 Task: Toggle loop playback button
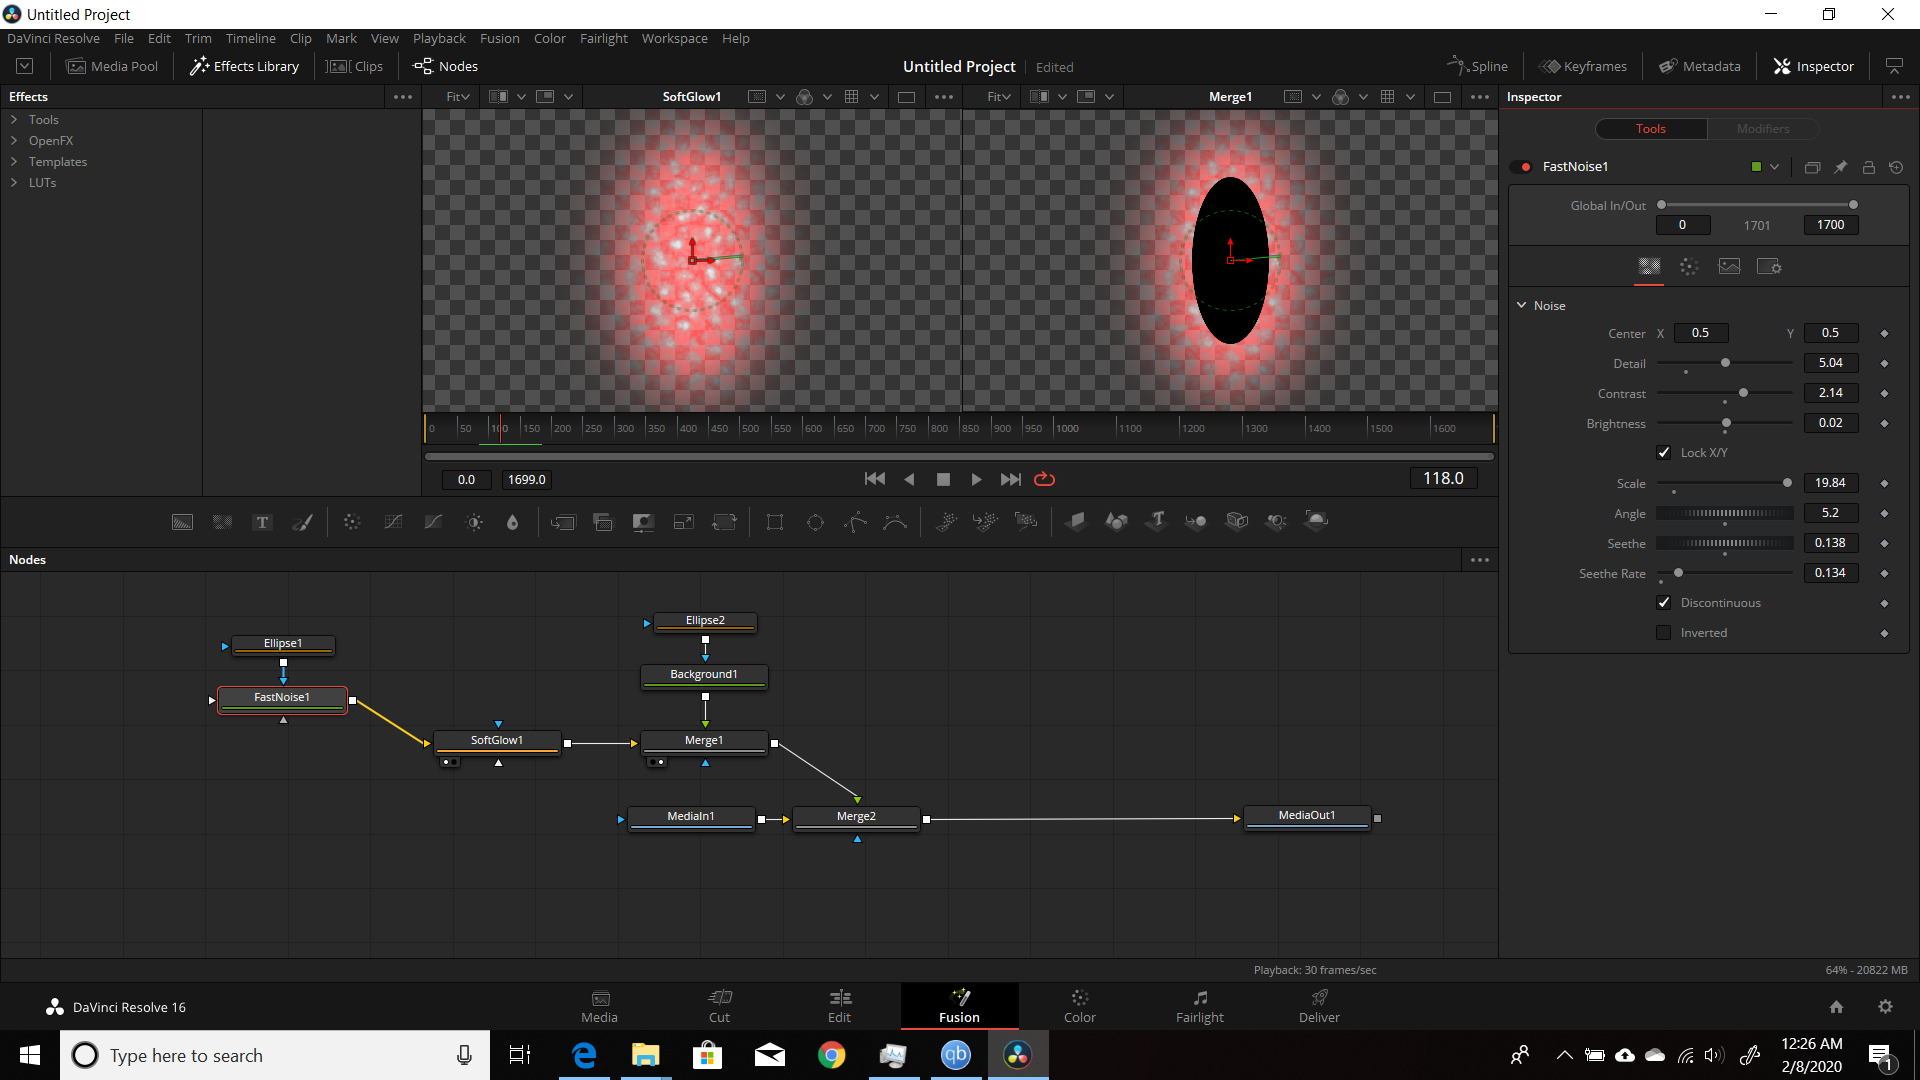[x=1044, y=479]
